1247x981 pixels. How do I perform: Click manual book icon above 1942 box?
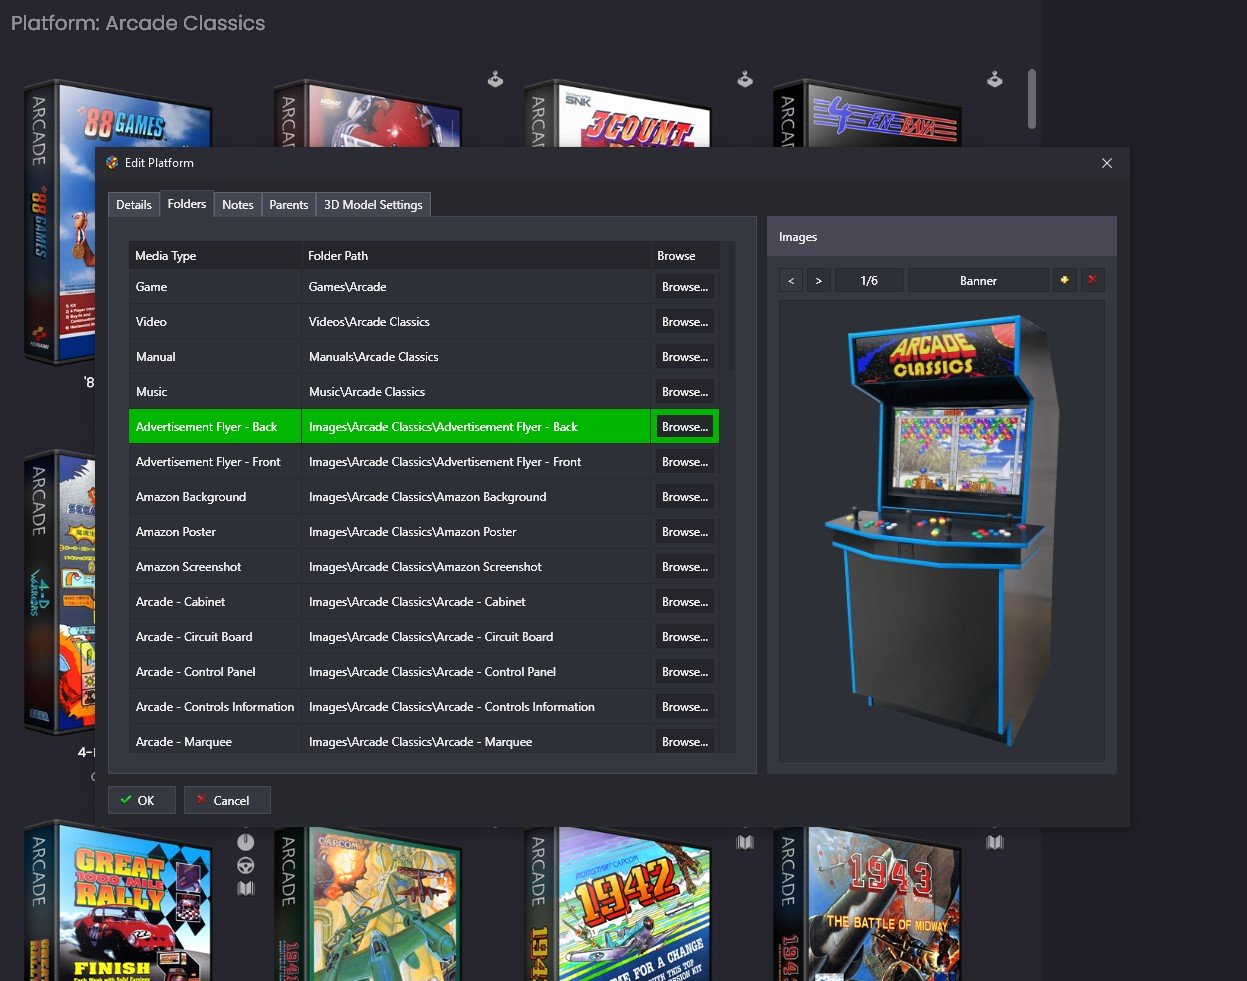point(745,843)
